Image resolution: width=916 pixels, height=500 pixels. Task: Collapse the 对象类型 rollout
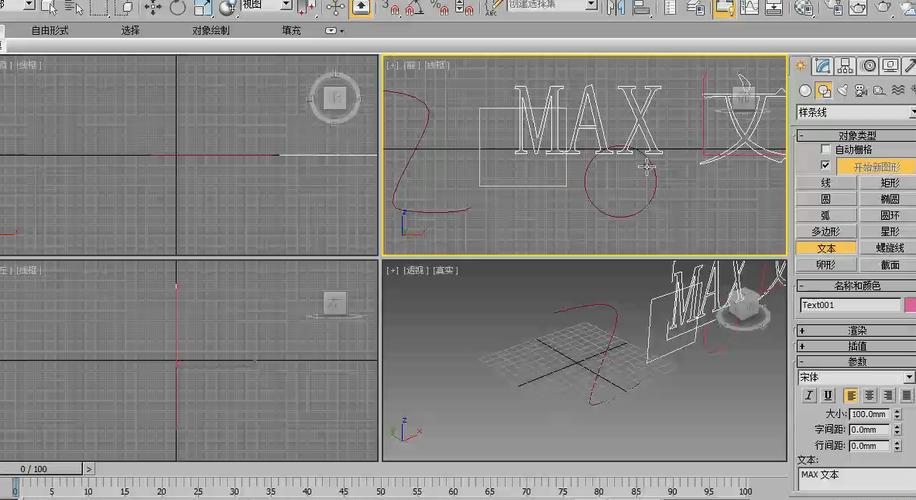point(856,136)
